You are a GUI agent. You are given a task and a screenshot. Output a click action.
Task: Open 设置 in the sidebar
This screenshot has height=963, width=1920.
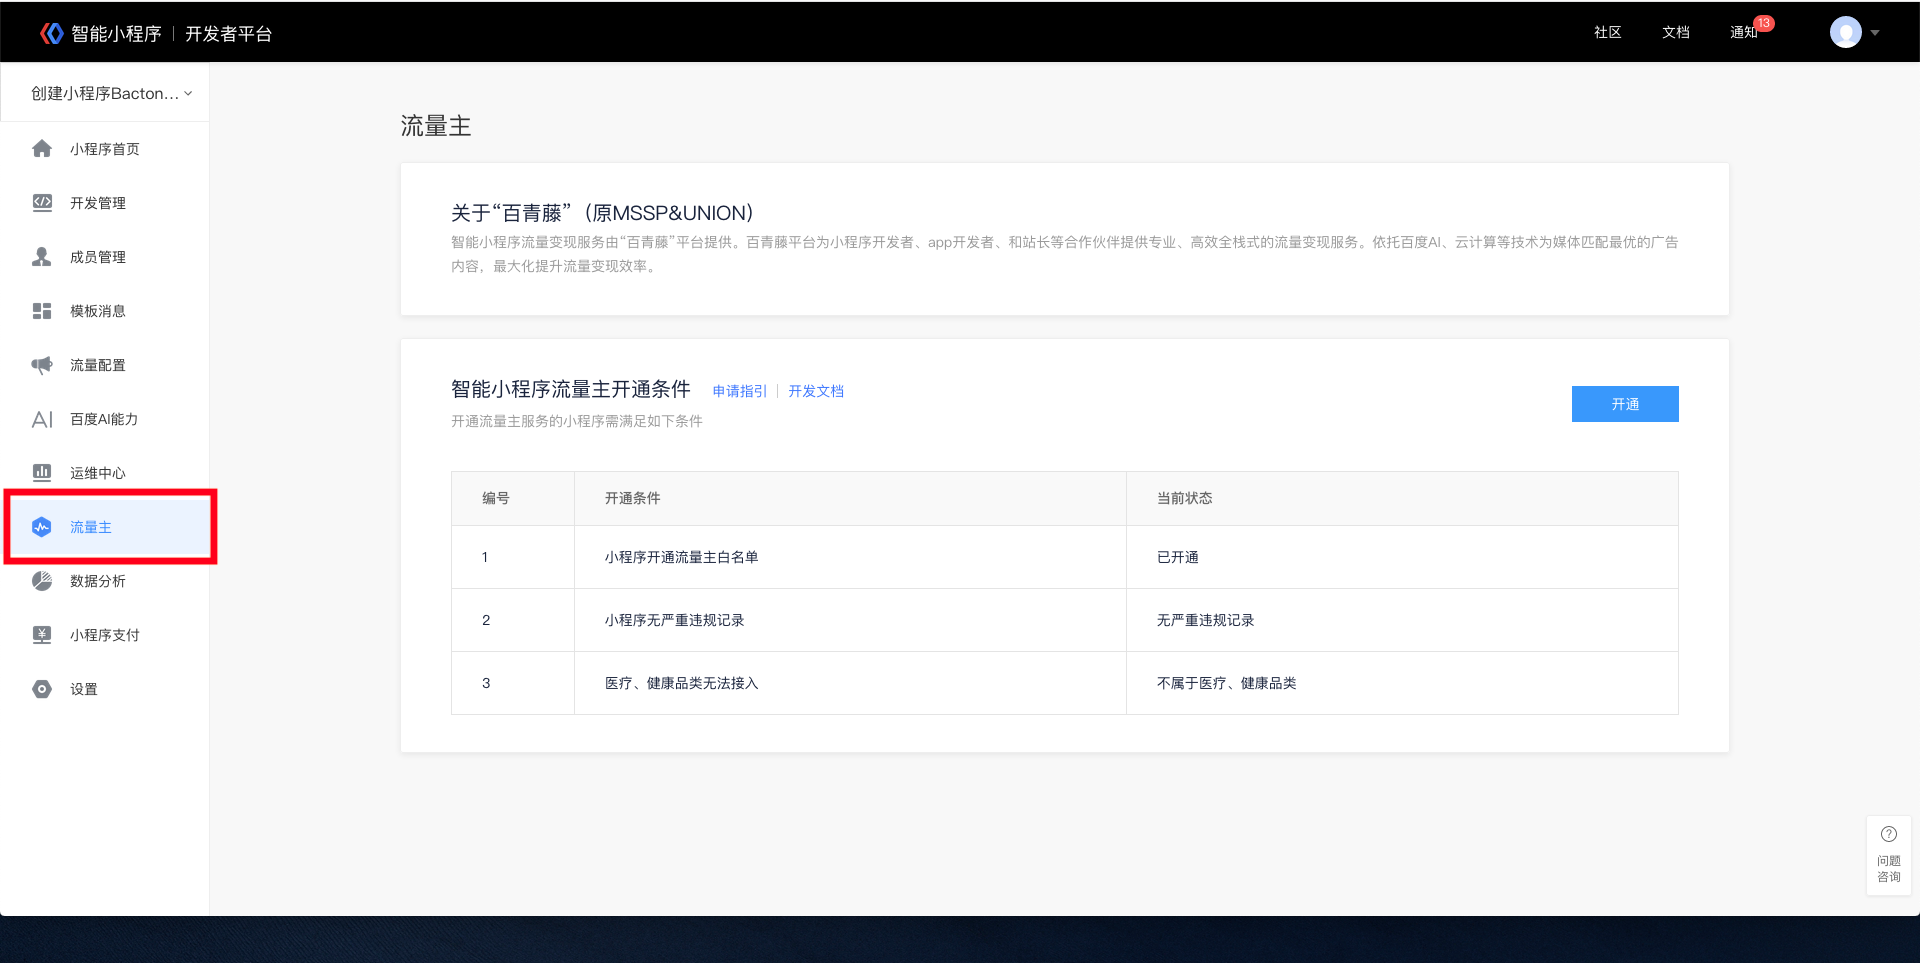pyautogui.click(x=105, y=689)
